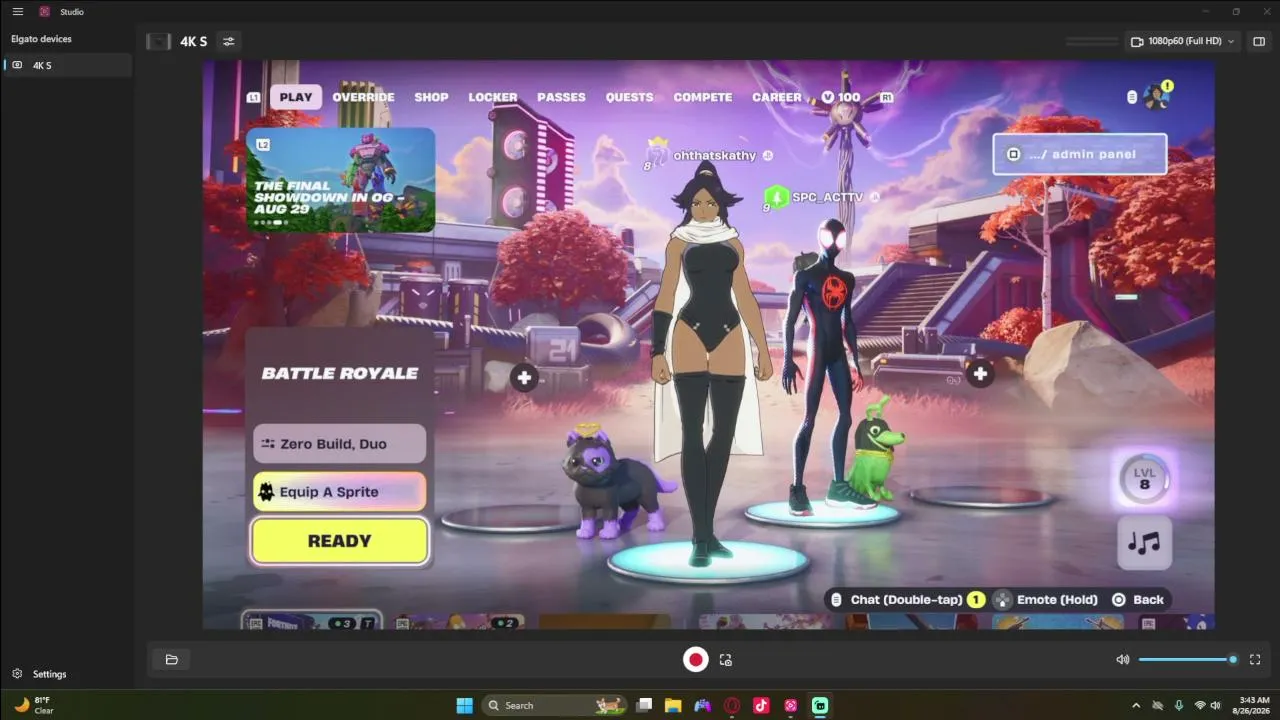This screenshot has width=1280, height=720.
Task: Go to the PASSES tab
Action: 561,97
